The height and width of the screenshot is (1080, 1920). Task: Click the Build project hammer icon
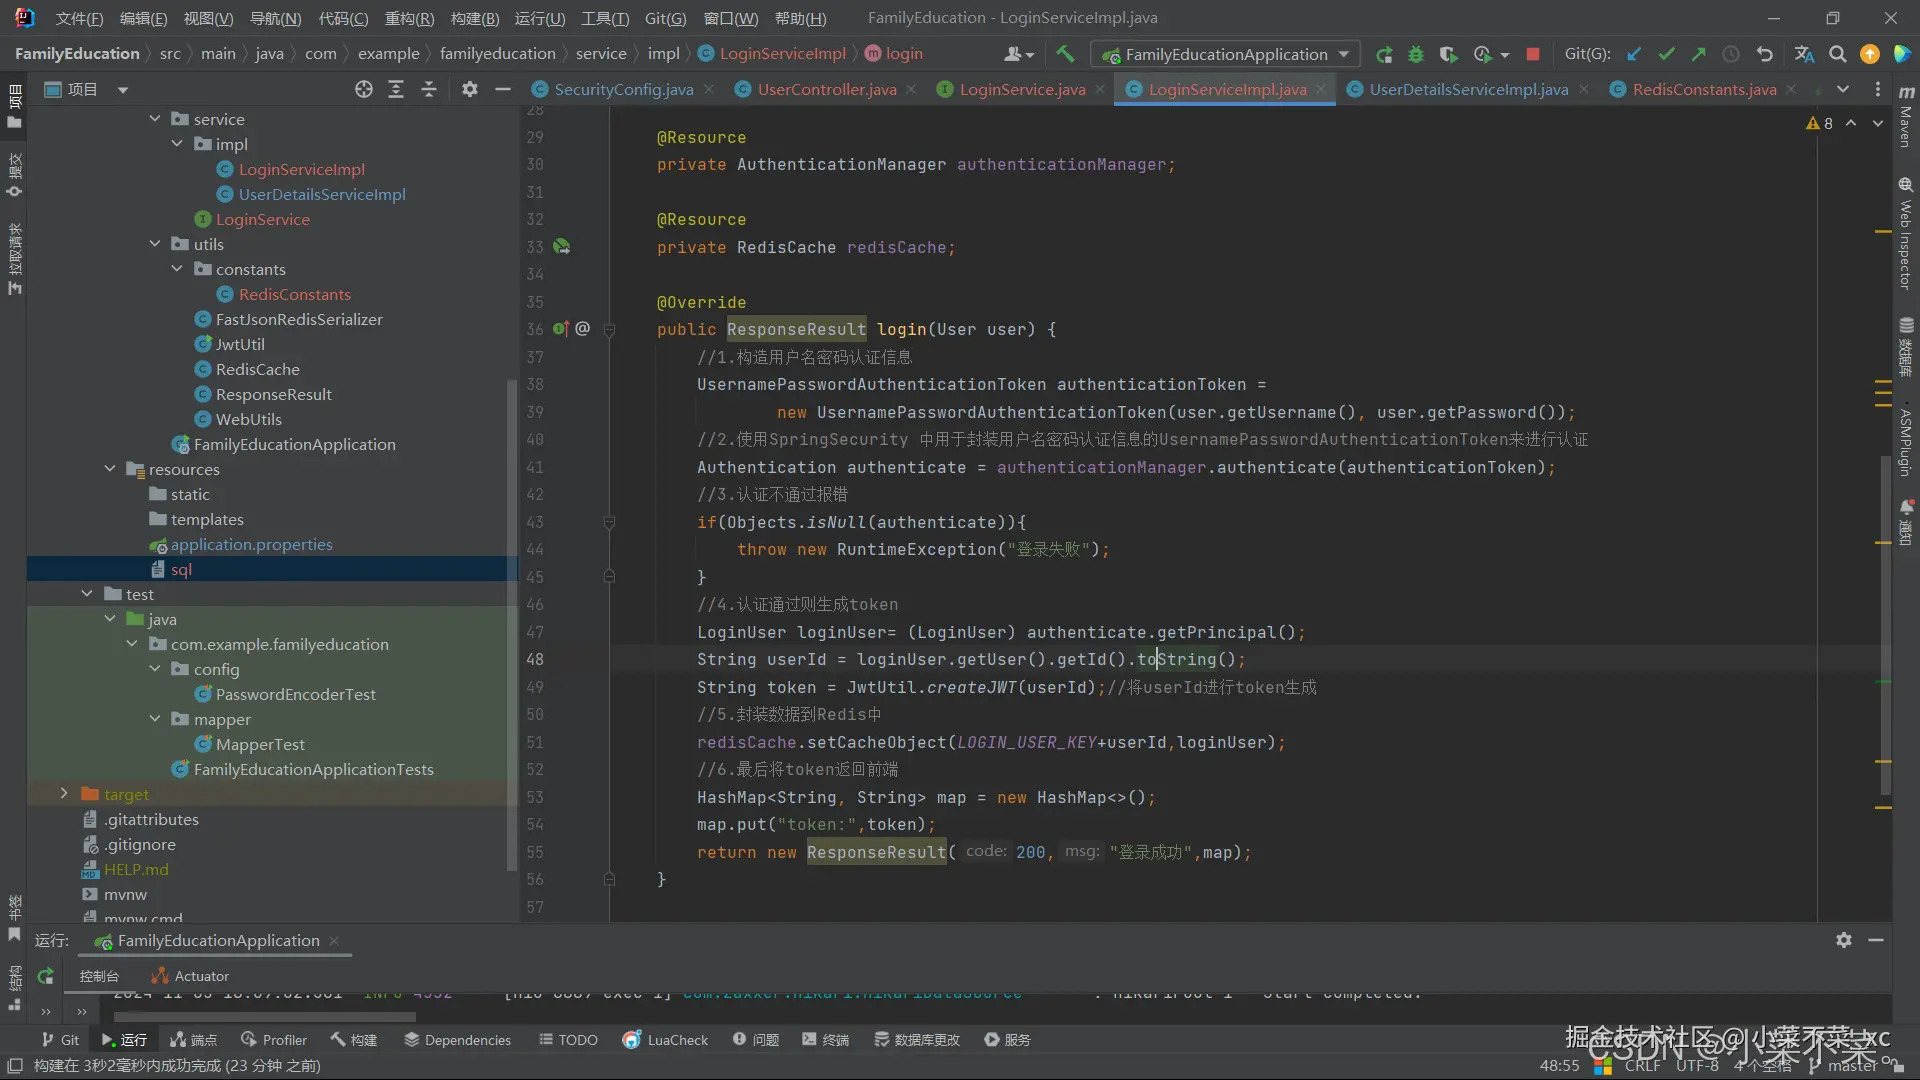(x=1065, y=54)
